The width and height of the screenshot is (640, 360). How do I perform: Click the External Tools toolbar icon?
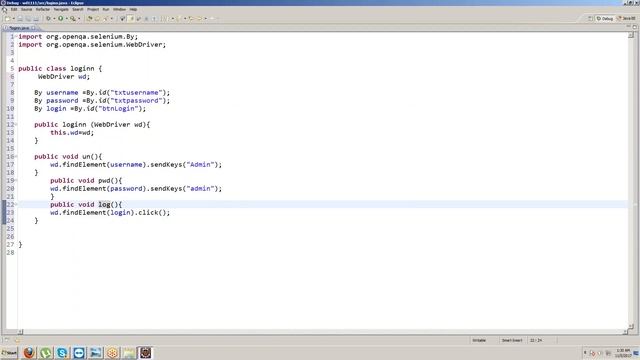(73, 18)
